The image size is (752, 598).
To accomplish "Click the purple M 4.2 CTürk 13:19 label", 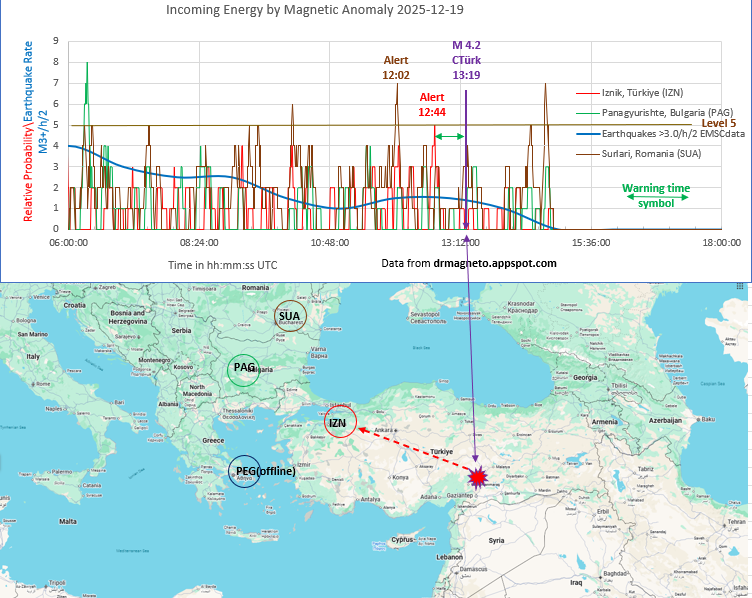I will (466, 59).
